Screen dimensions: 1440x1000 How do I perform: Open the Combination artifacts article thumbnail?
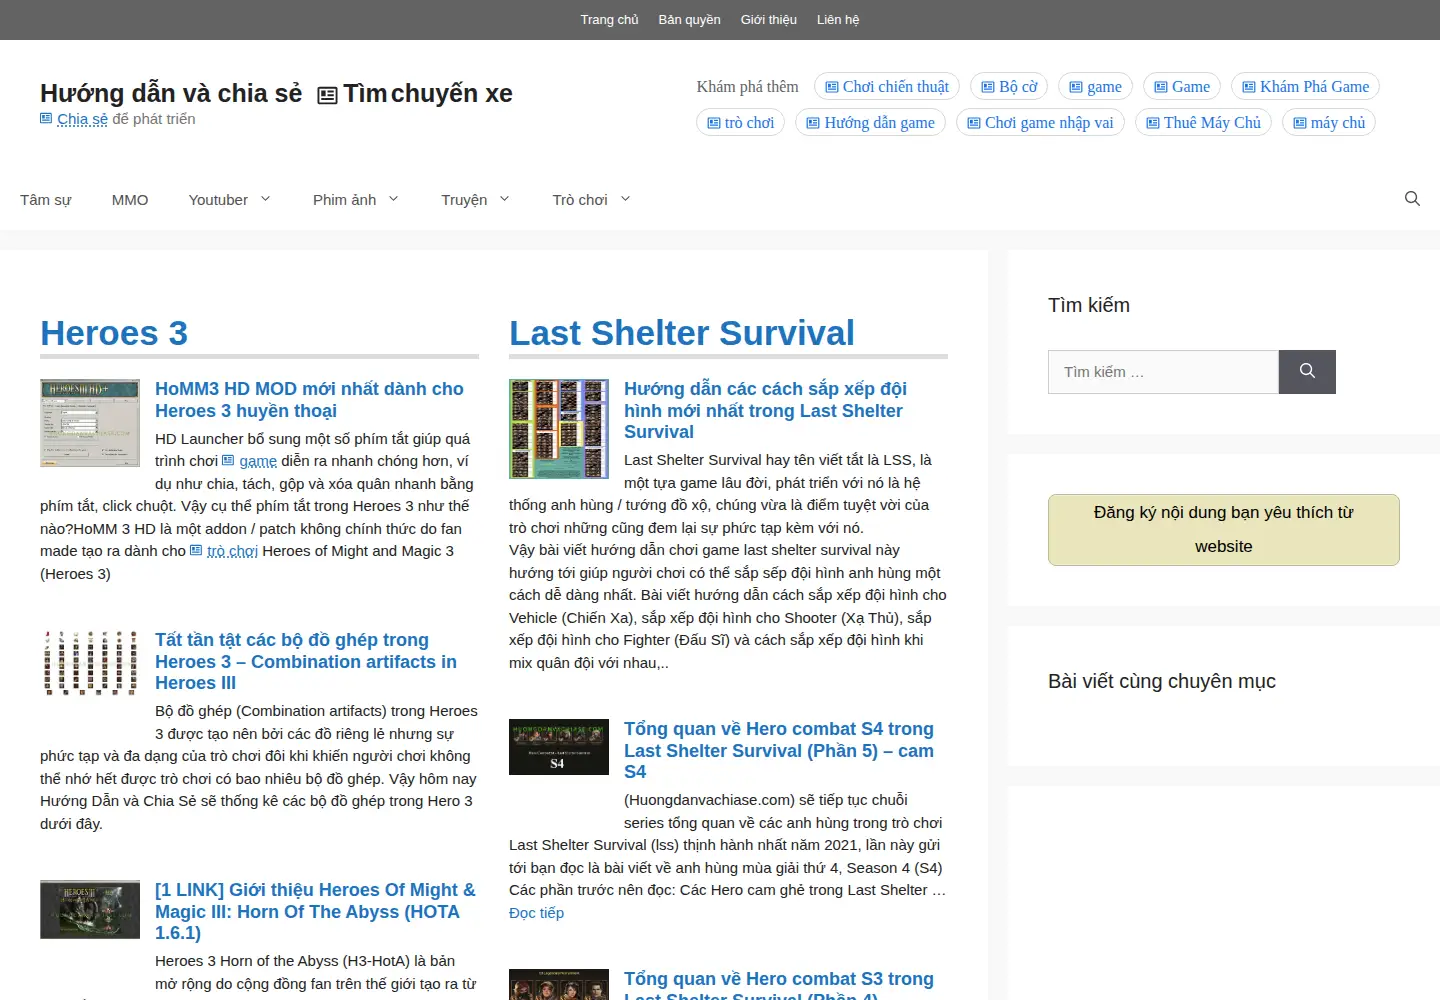pyautogui.click(x=90, y=662)
